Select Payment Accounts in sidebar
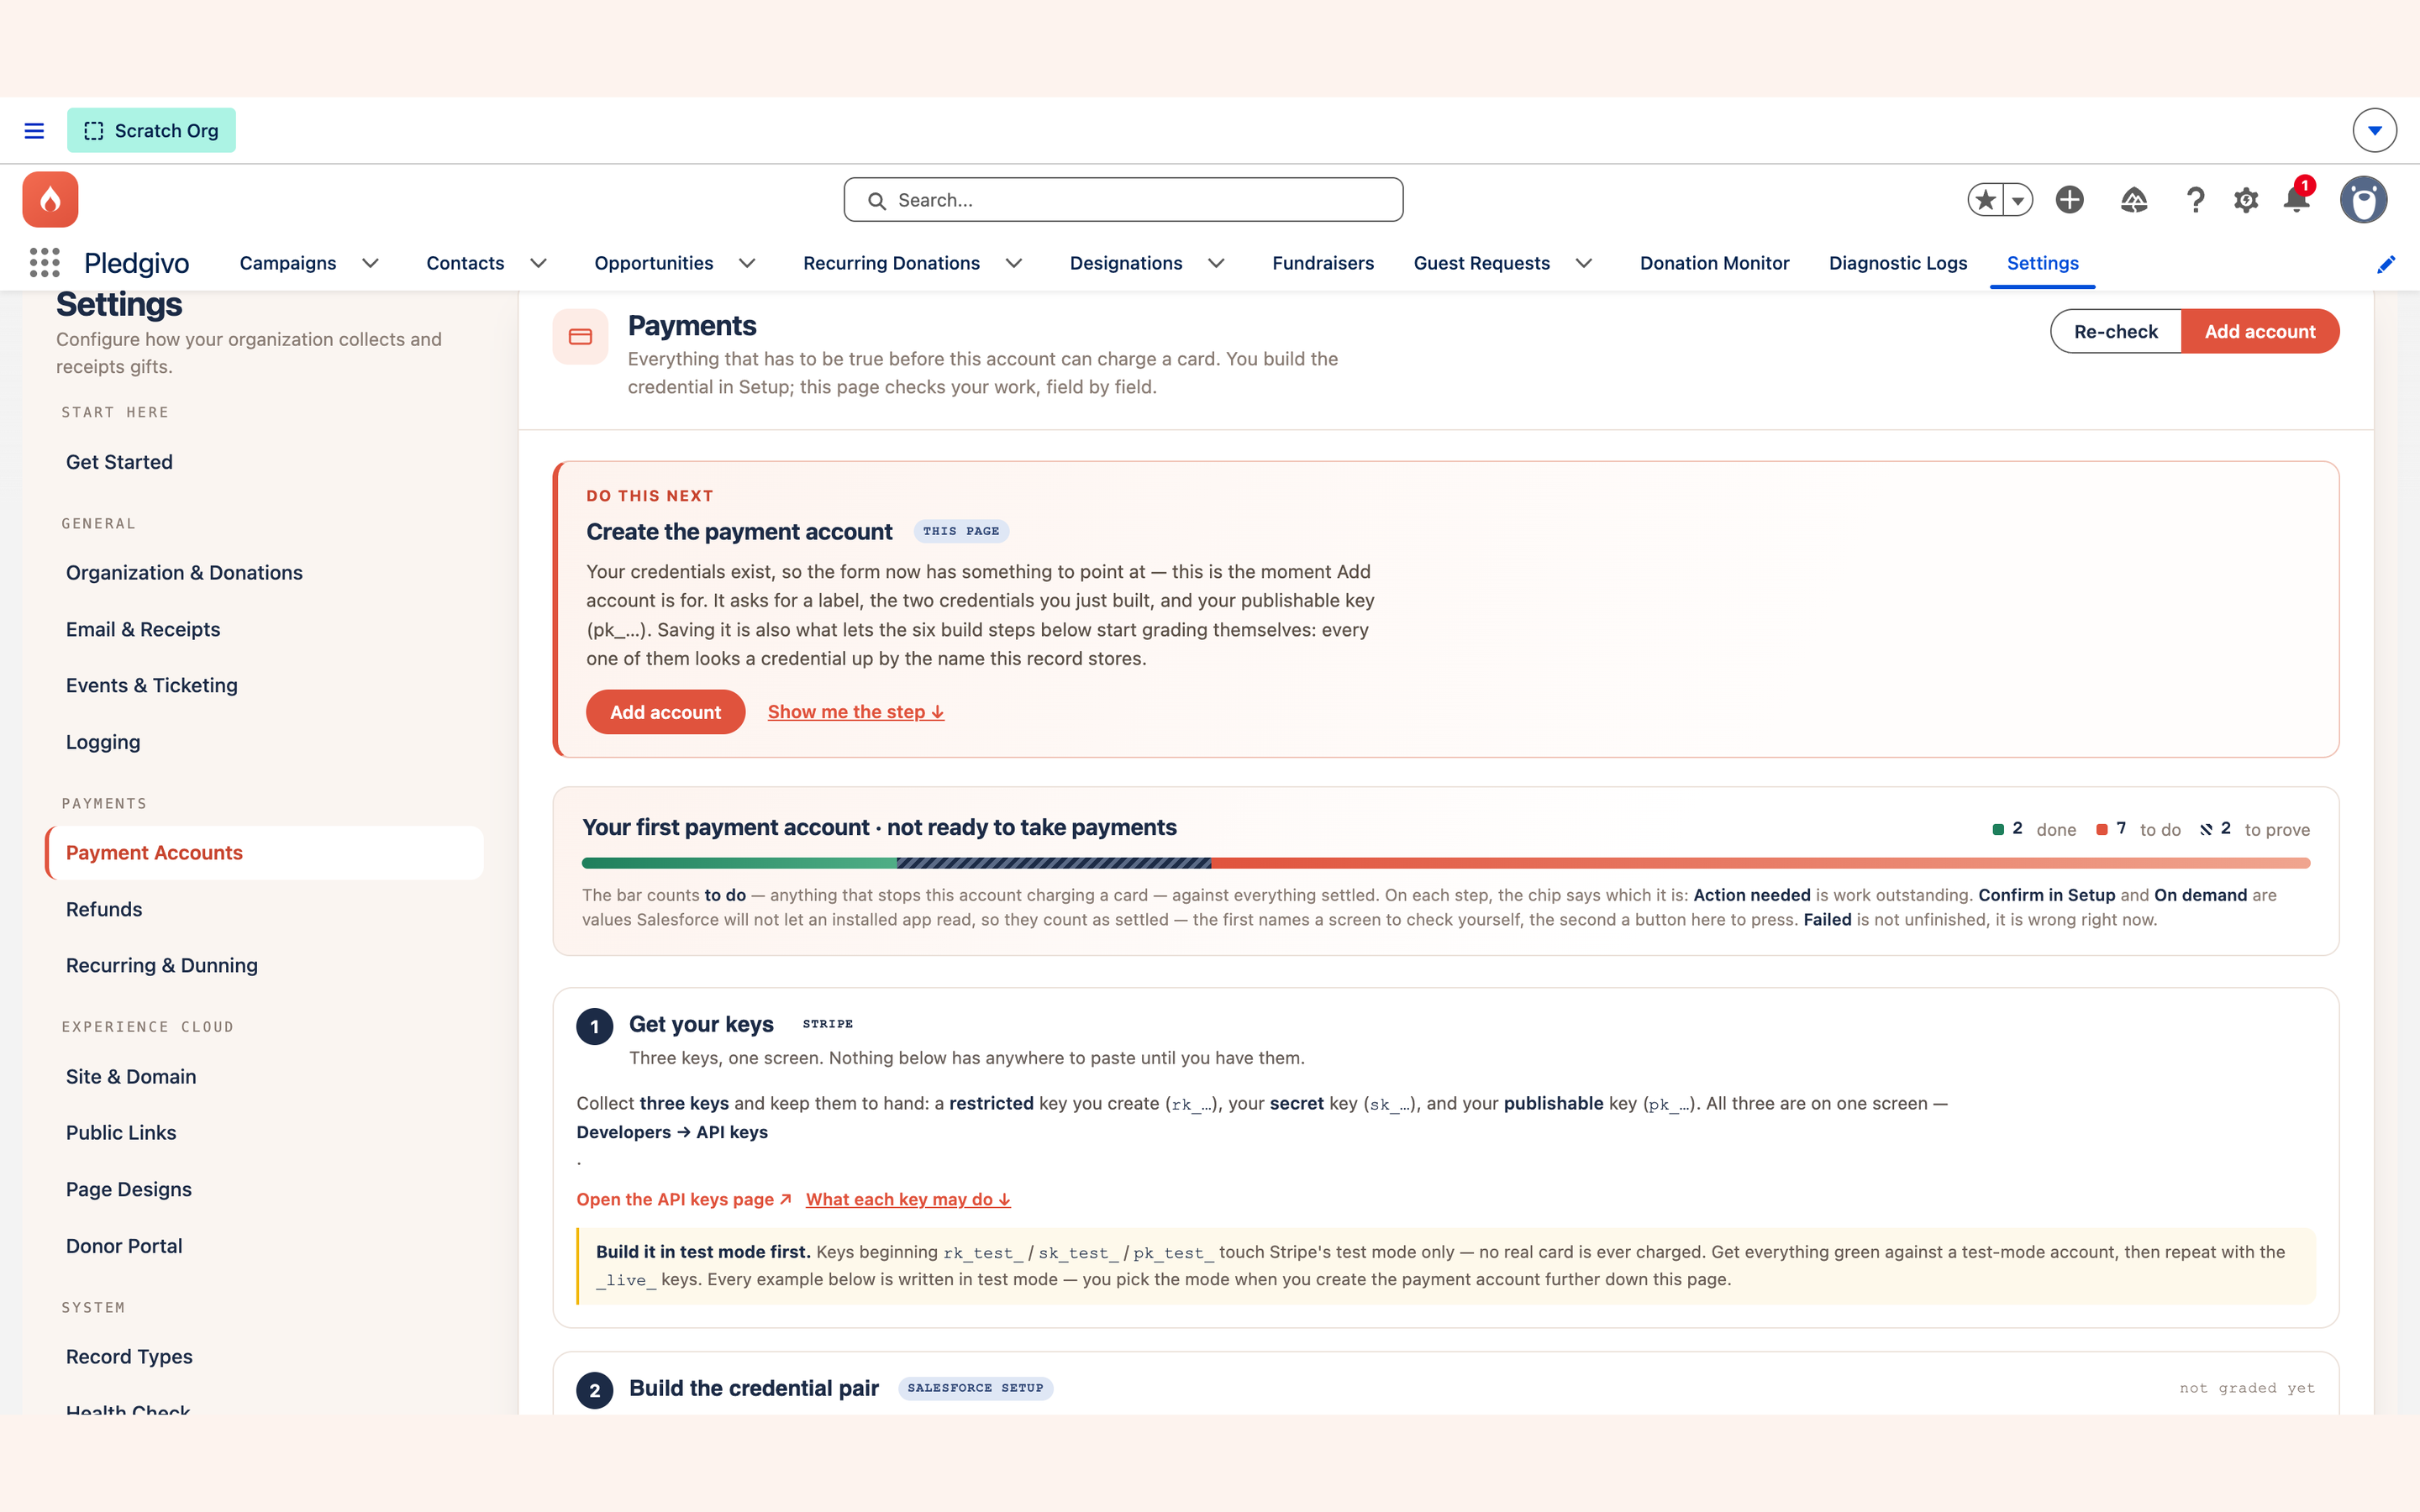The image size is (2420, 1512). (x=265, y=853)
